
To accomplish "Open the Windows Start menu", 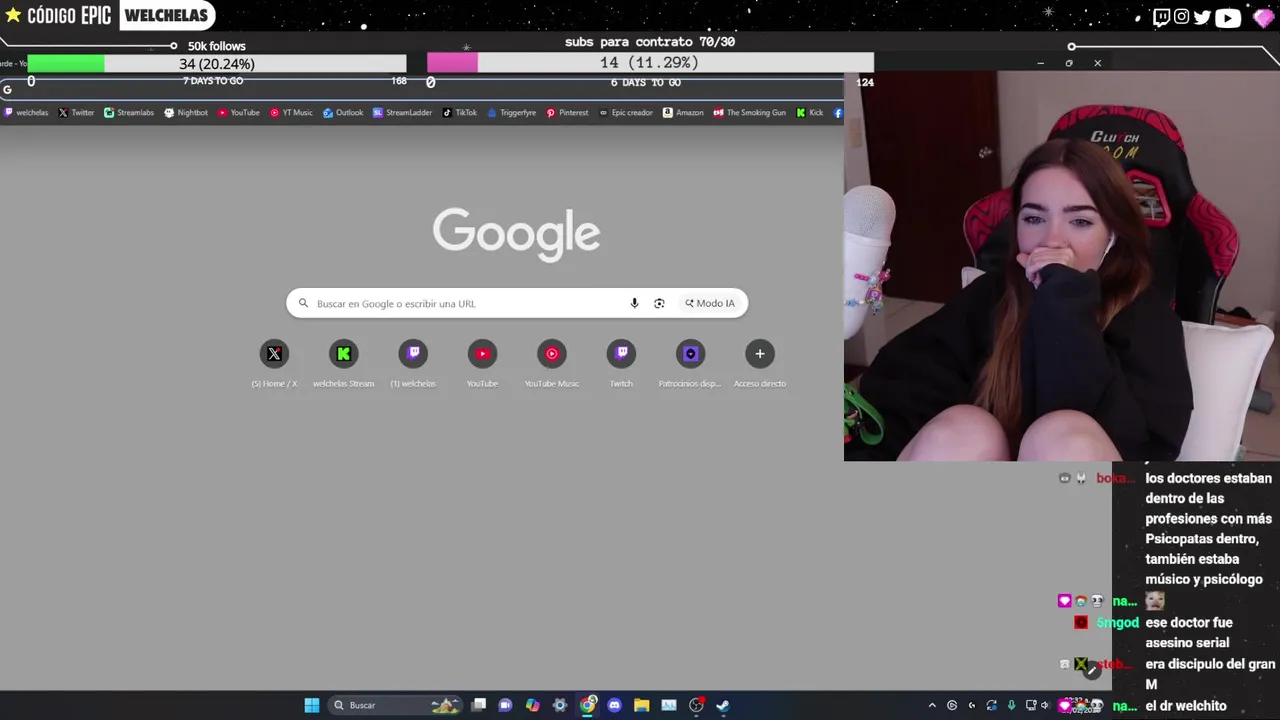I will (312, 705).
